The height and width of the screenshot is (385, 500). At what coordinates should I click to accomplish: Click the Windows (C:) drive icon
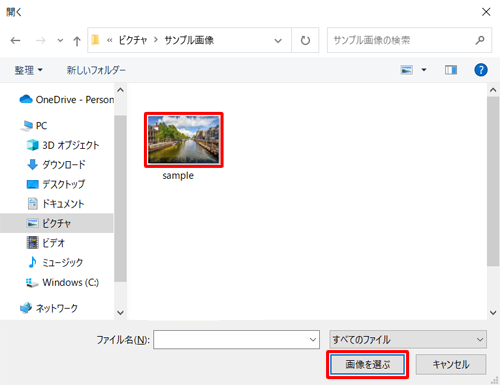click(32, 283)
